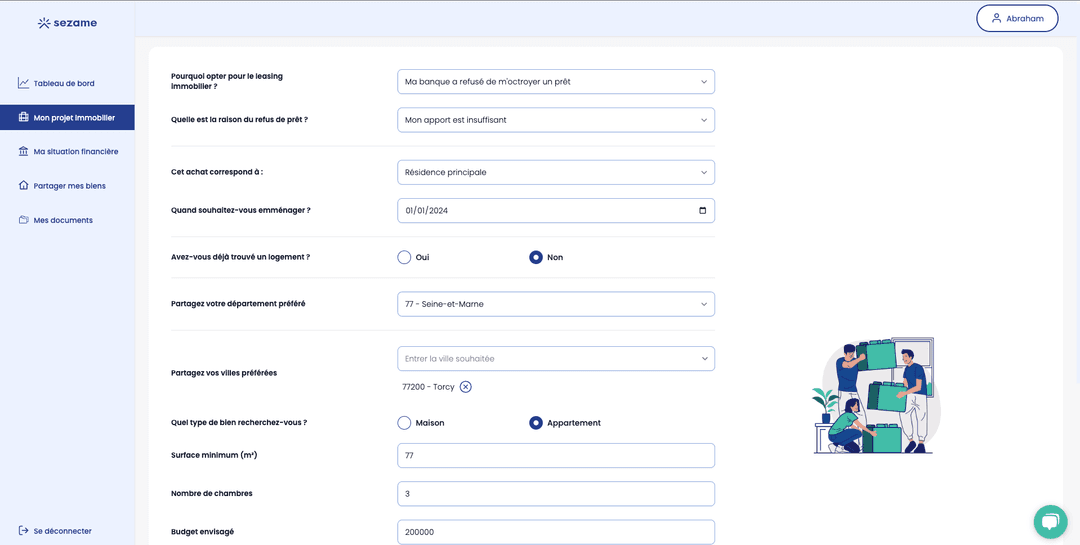This screenshot has width=1080, height=545.
Task: Click the Partager mes biens house icon
Action: point(23,185)
